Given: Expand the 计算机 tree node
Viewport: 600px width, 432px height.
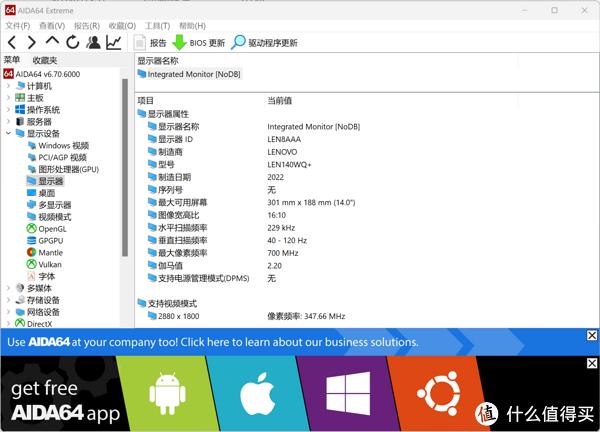Looking at the screenshot, I should [8, 86].
